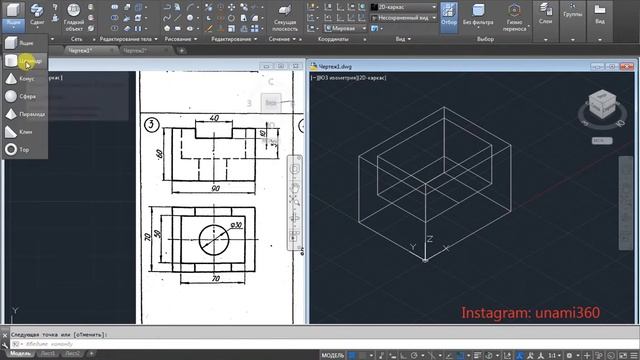
Task: Select Ящик (Box) in the primitives dropdown list
Action: click(24, 43)
